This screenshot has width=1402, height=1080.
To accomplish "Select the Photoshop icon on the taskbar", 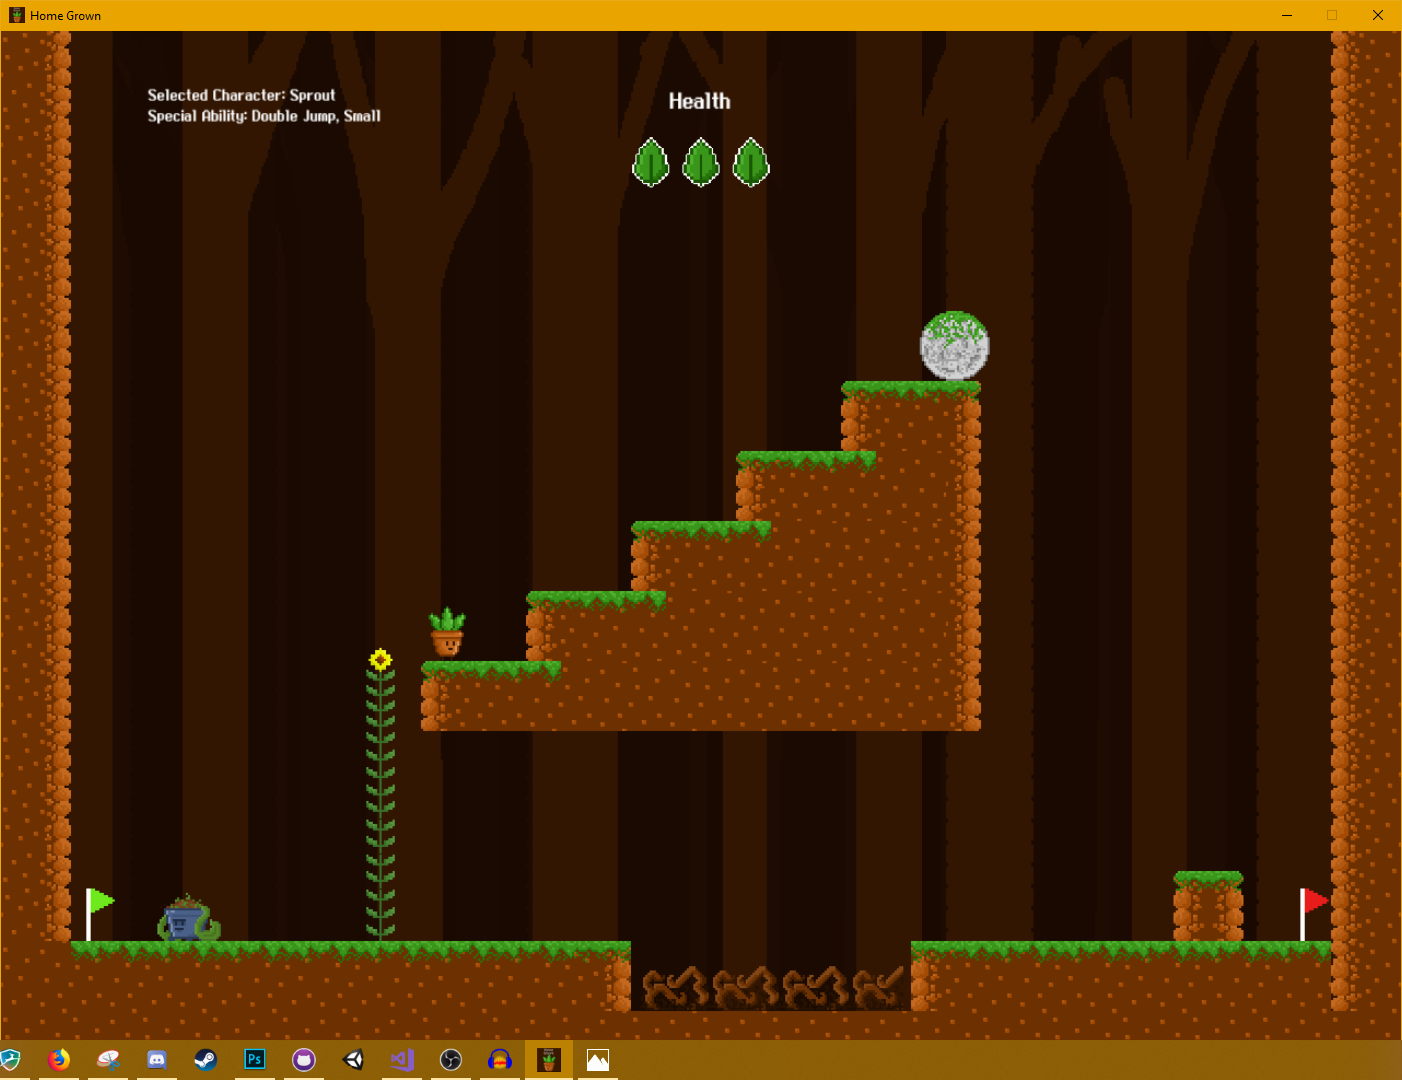I will (255, 1060).
